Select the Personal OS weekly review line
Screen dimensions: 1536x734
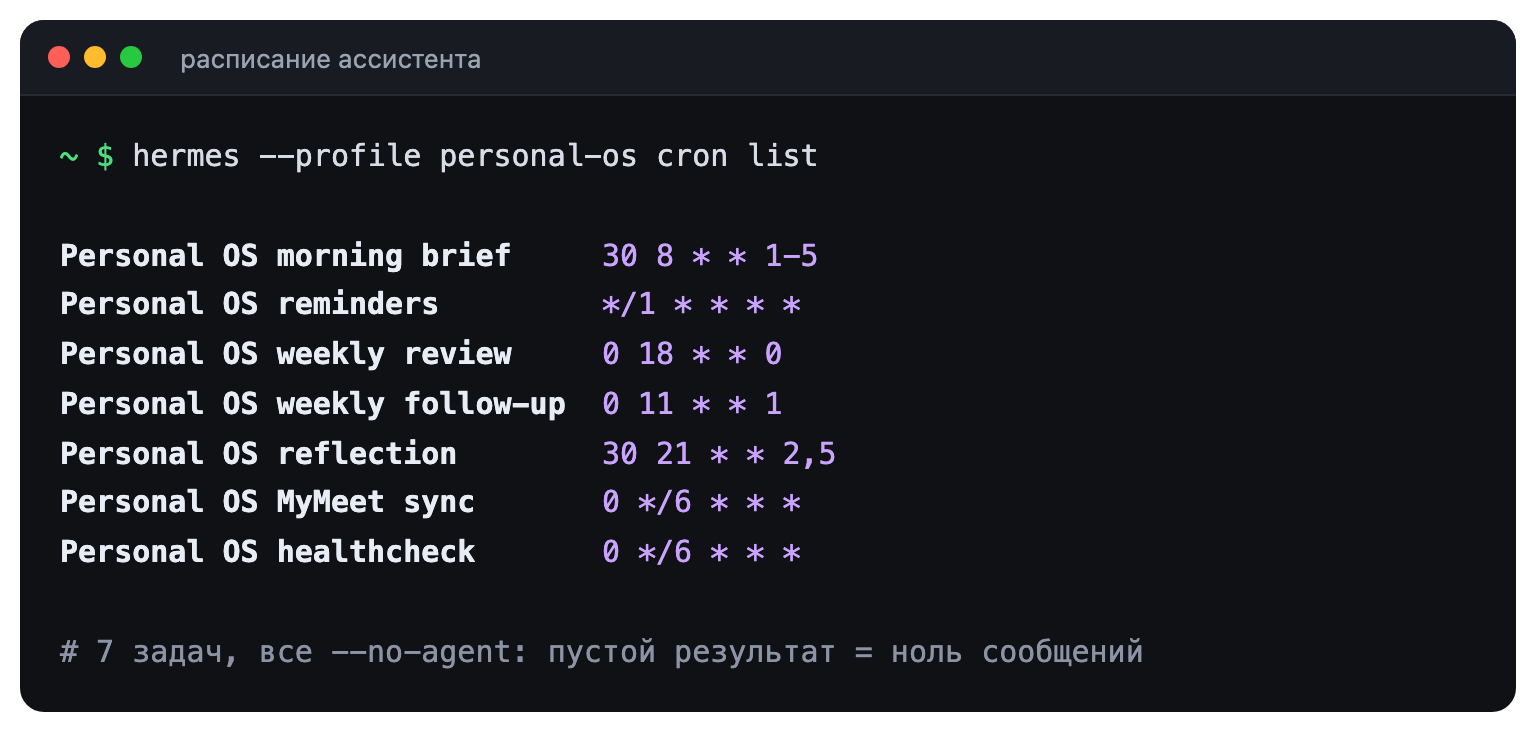click(x=421, y=354)
